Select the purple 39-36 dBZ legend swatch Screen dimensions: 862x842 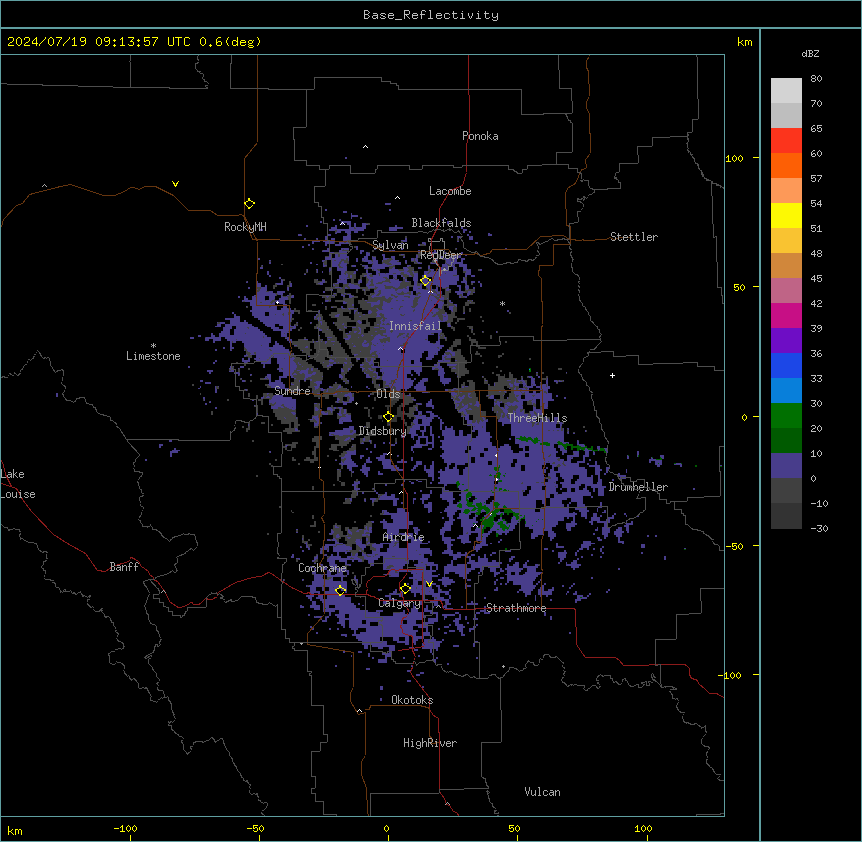(x=786, y=341)
